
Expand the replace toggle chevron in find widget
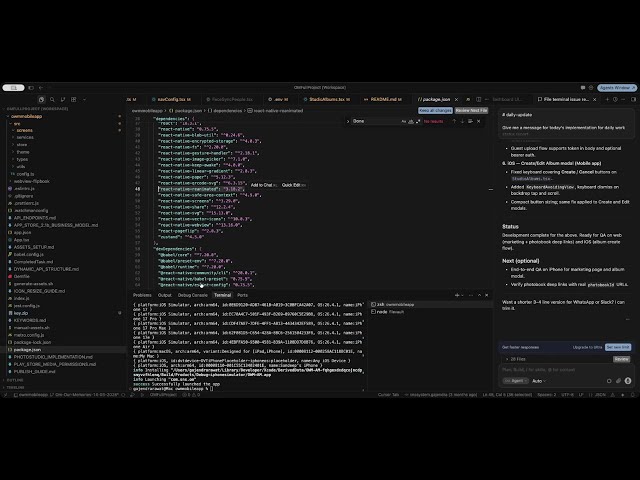(348, 121)
